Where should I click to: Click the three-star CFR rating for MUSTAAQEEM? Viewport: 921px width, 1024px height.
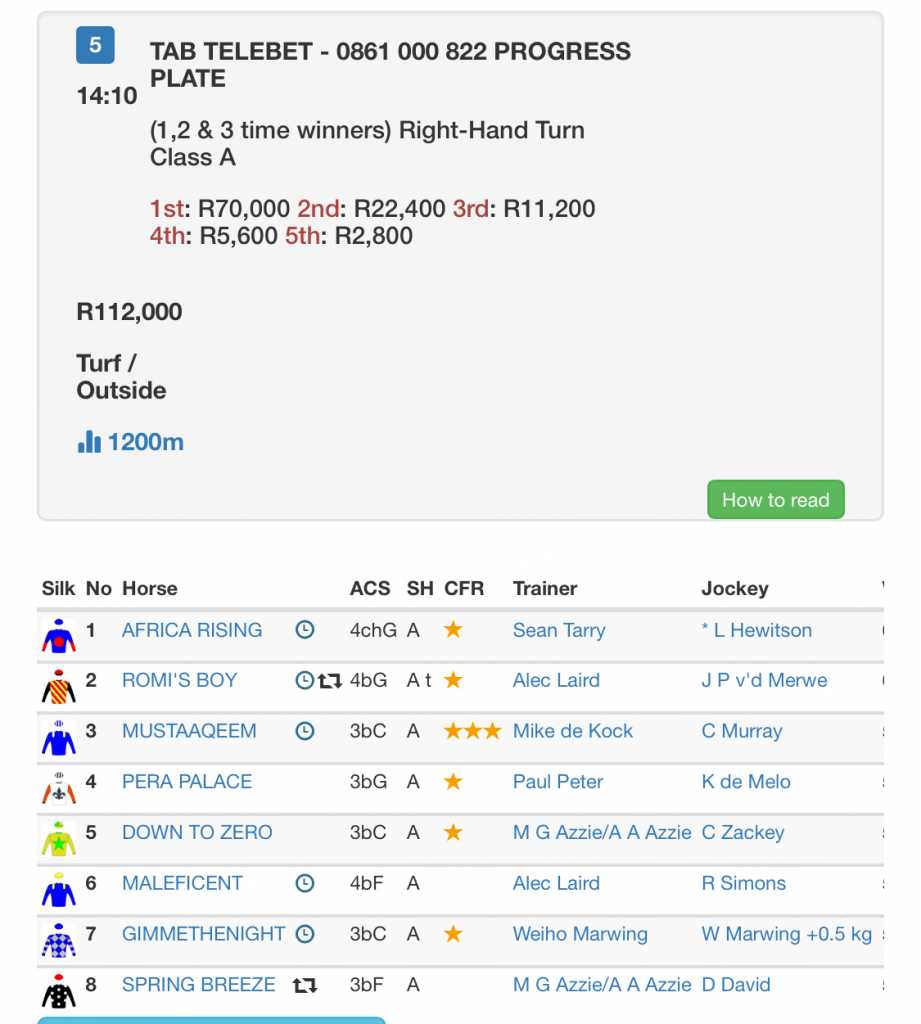click(472, 731)
